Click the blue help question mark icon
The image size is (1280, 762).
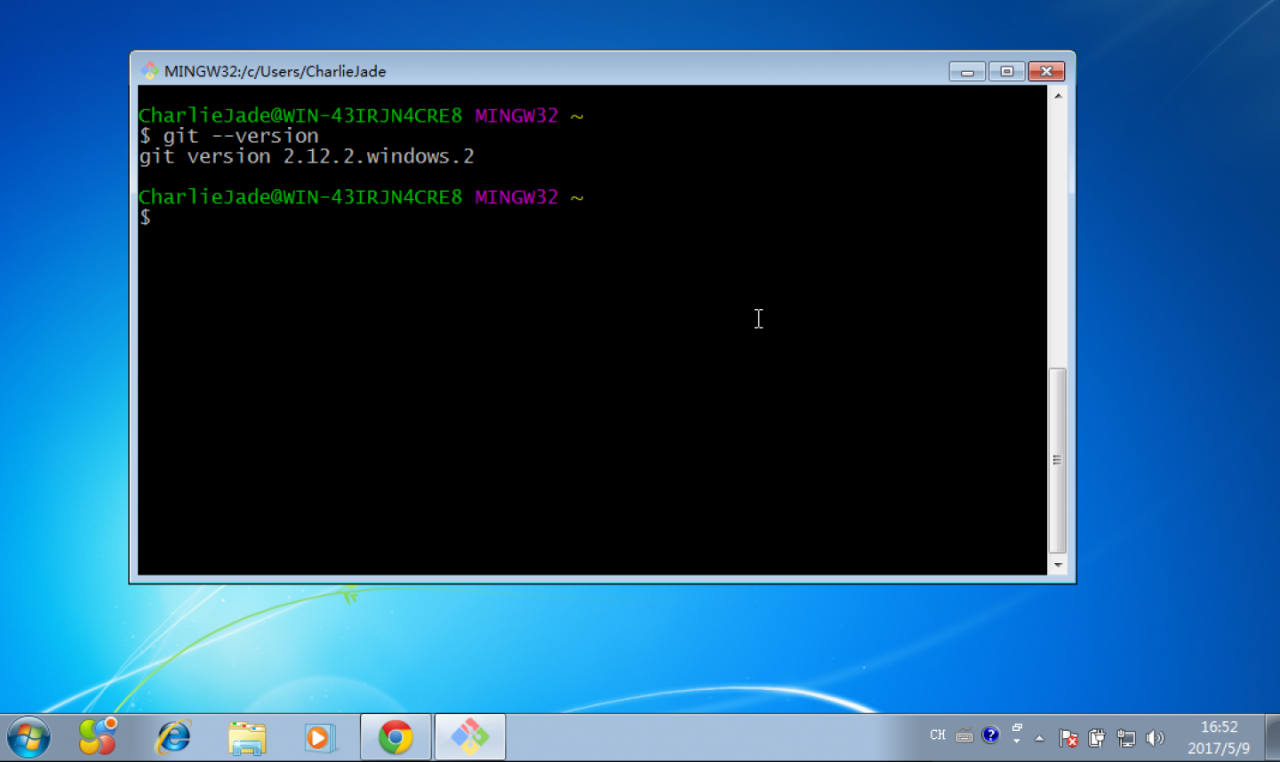990,735
